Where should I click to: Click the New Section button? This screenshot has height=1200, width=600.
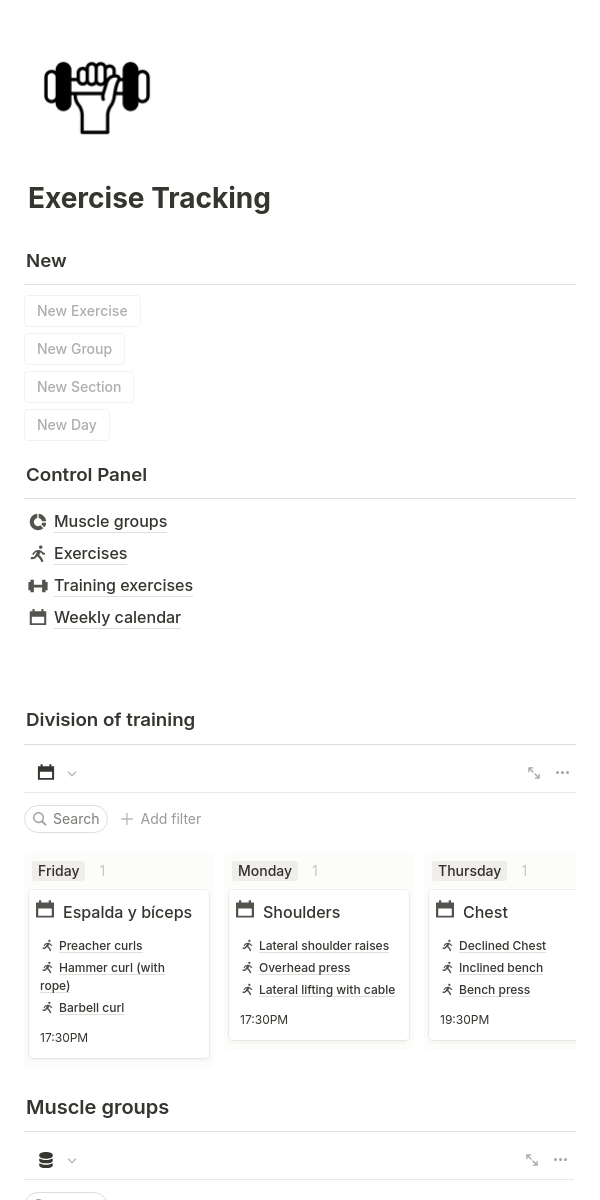(79, 387)
